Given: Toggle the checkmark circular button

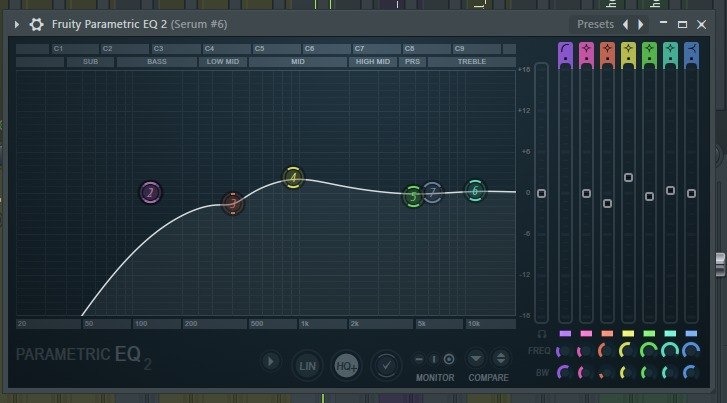Looking at the screenshot, I should click(386, 366).
